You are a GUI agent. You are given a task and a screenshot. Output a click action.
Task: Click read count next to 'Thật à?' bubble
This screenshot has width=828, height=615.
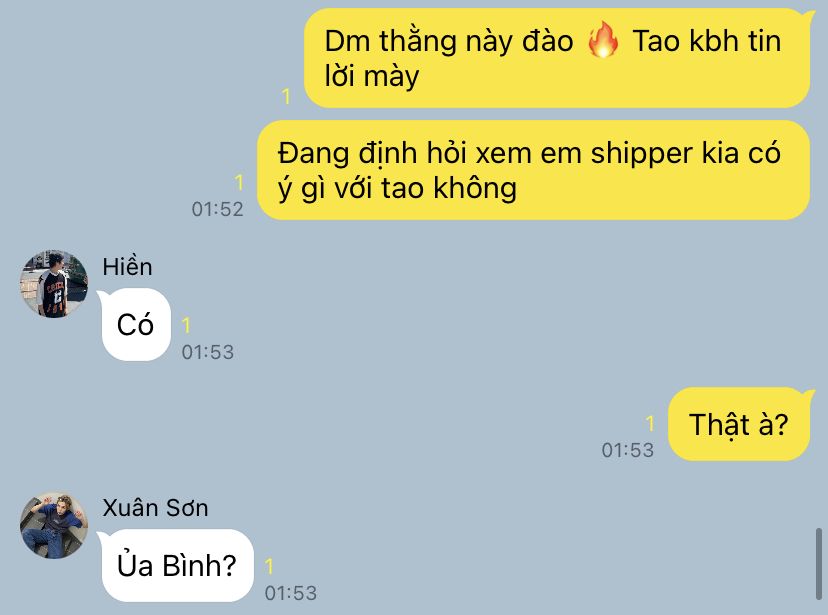(x=650, y=423)
